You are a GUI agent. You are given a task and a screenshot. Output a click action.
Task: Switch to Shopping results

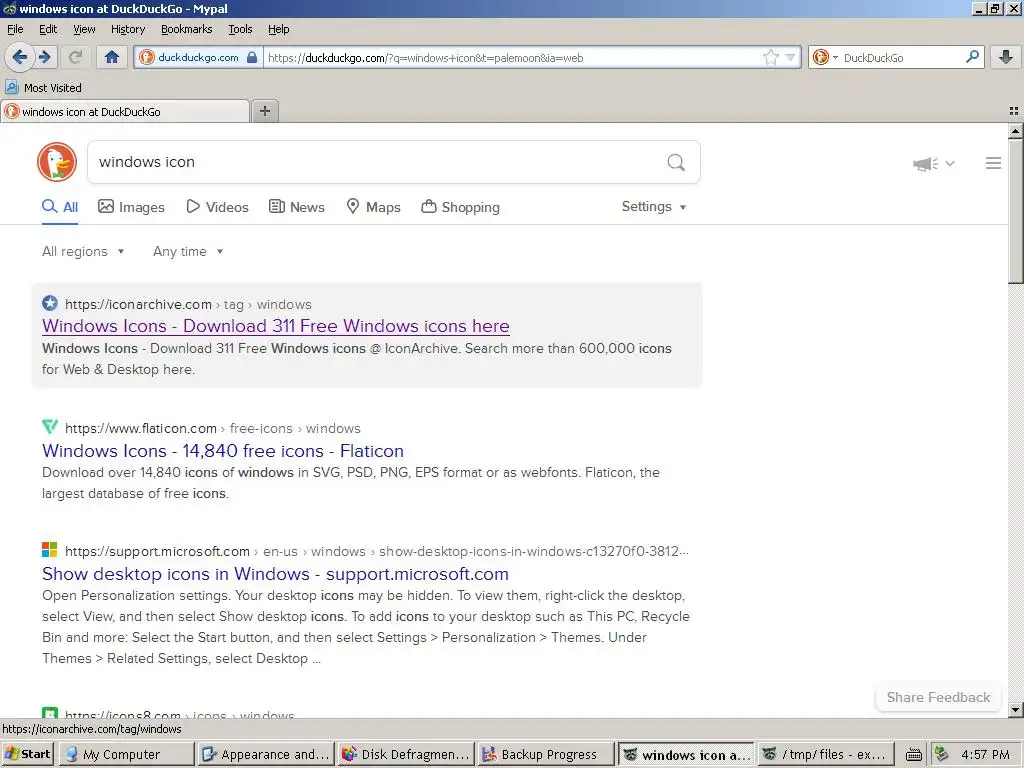click(x=460, y=207)
